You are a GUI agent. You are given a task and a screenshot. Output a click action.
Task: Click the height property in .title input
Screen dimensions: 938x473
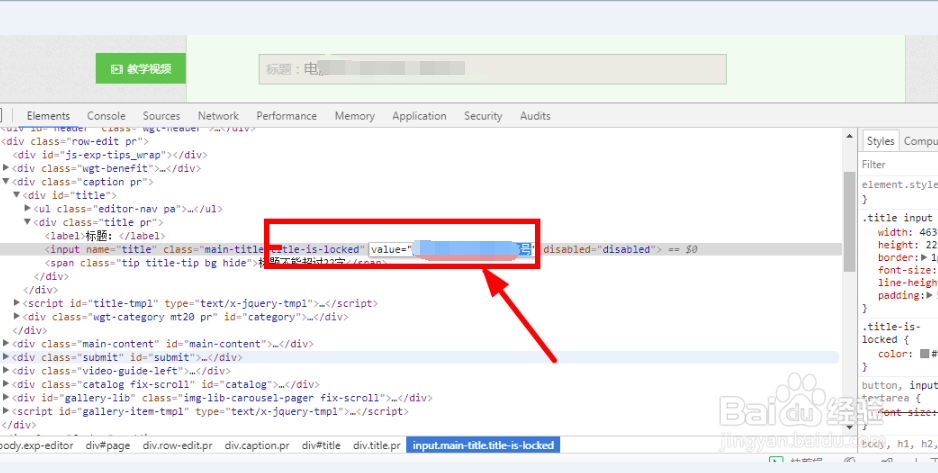click(x=896, y=245)
